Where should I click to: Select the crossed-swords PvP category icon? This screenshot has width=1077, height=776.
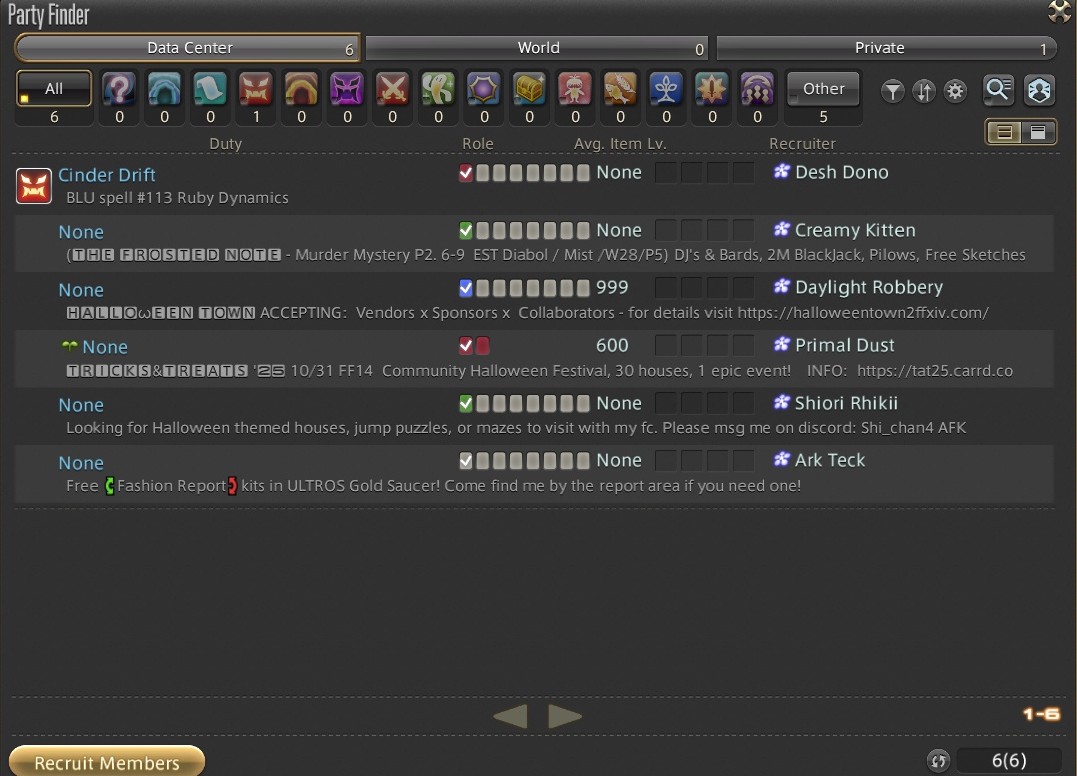click(x=392, y=89)
